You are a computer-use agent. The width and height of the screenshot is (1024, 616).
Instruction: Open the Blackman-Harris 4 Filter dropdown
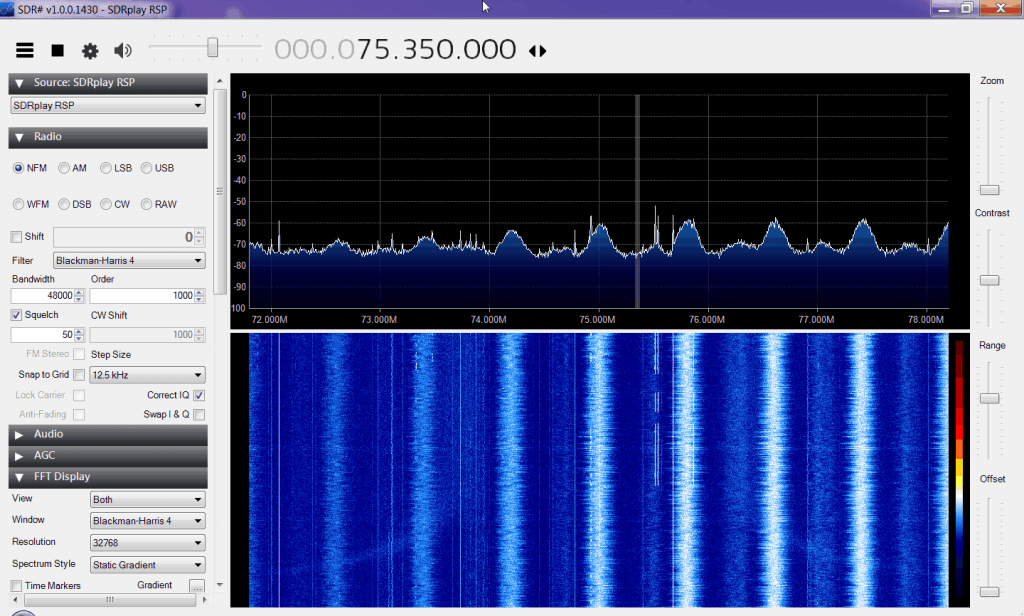(x=128, y=259)
